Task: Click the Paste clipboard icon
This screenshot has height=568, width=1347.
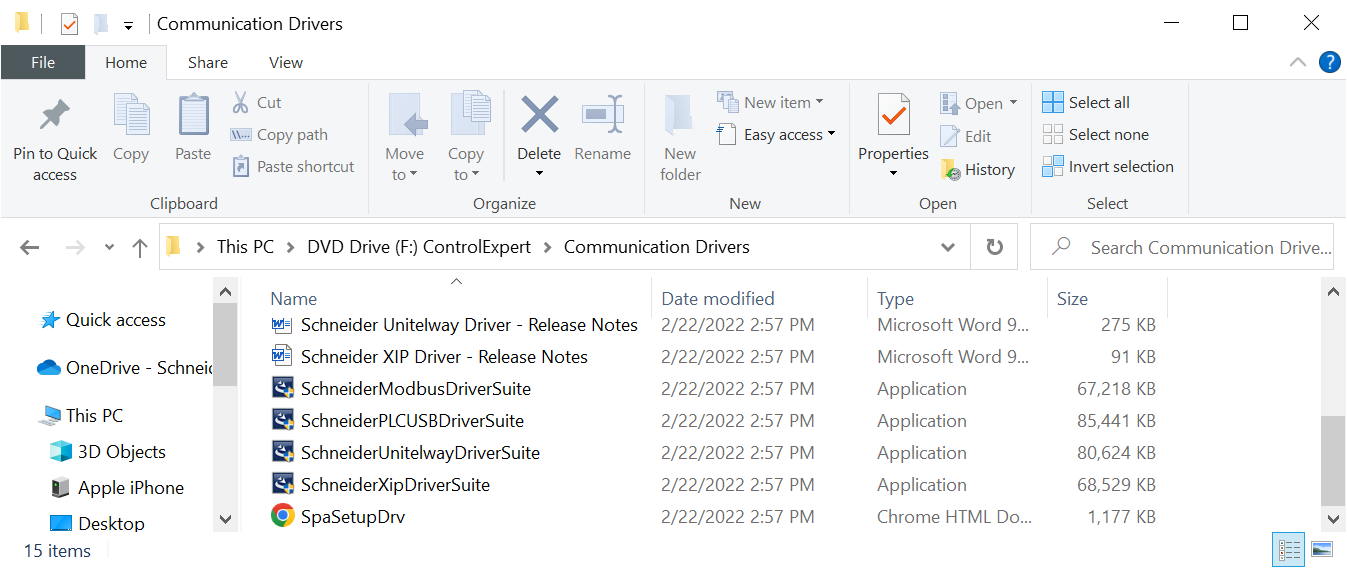Action: pyautogui.click(x=193, y=114)
